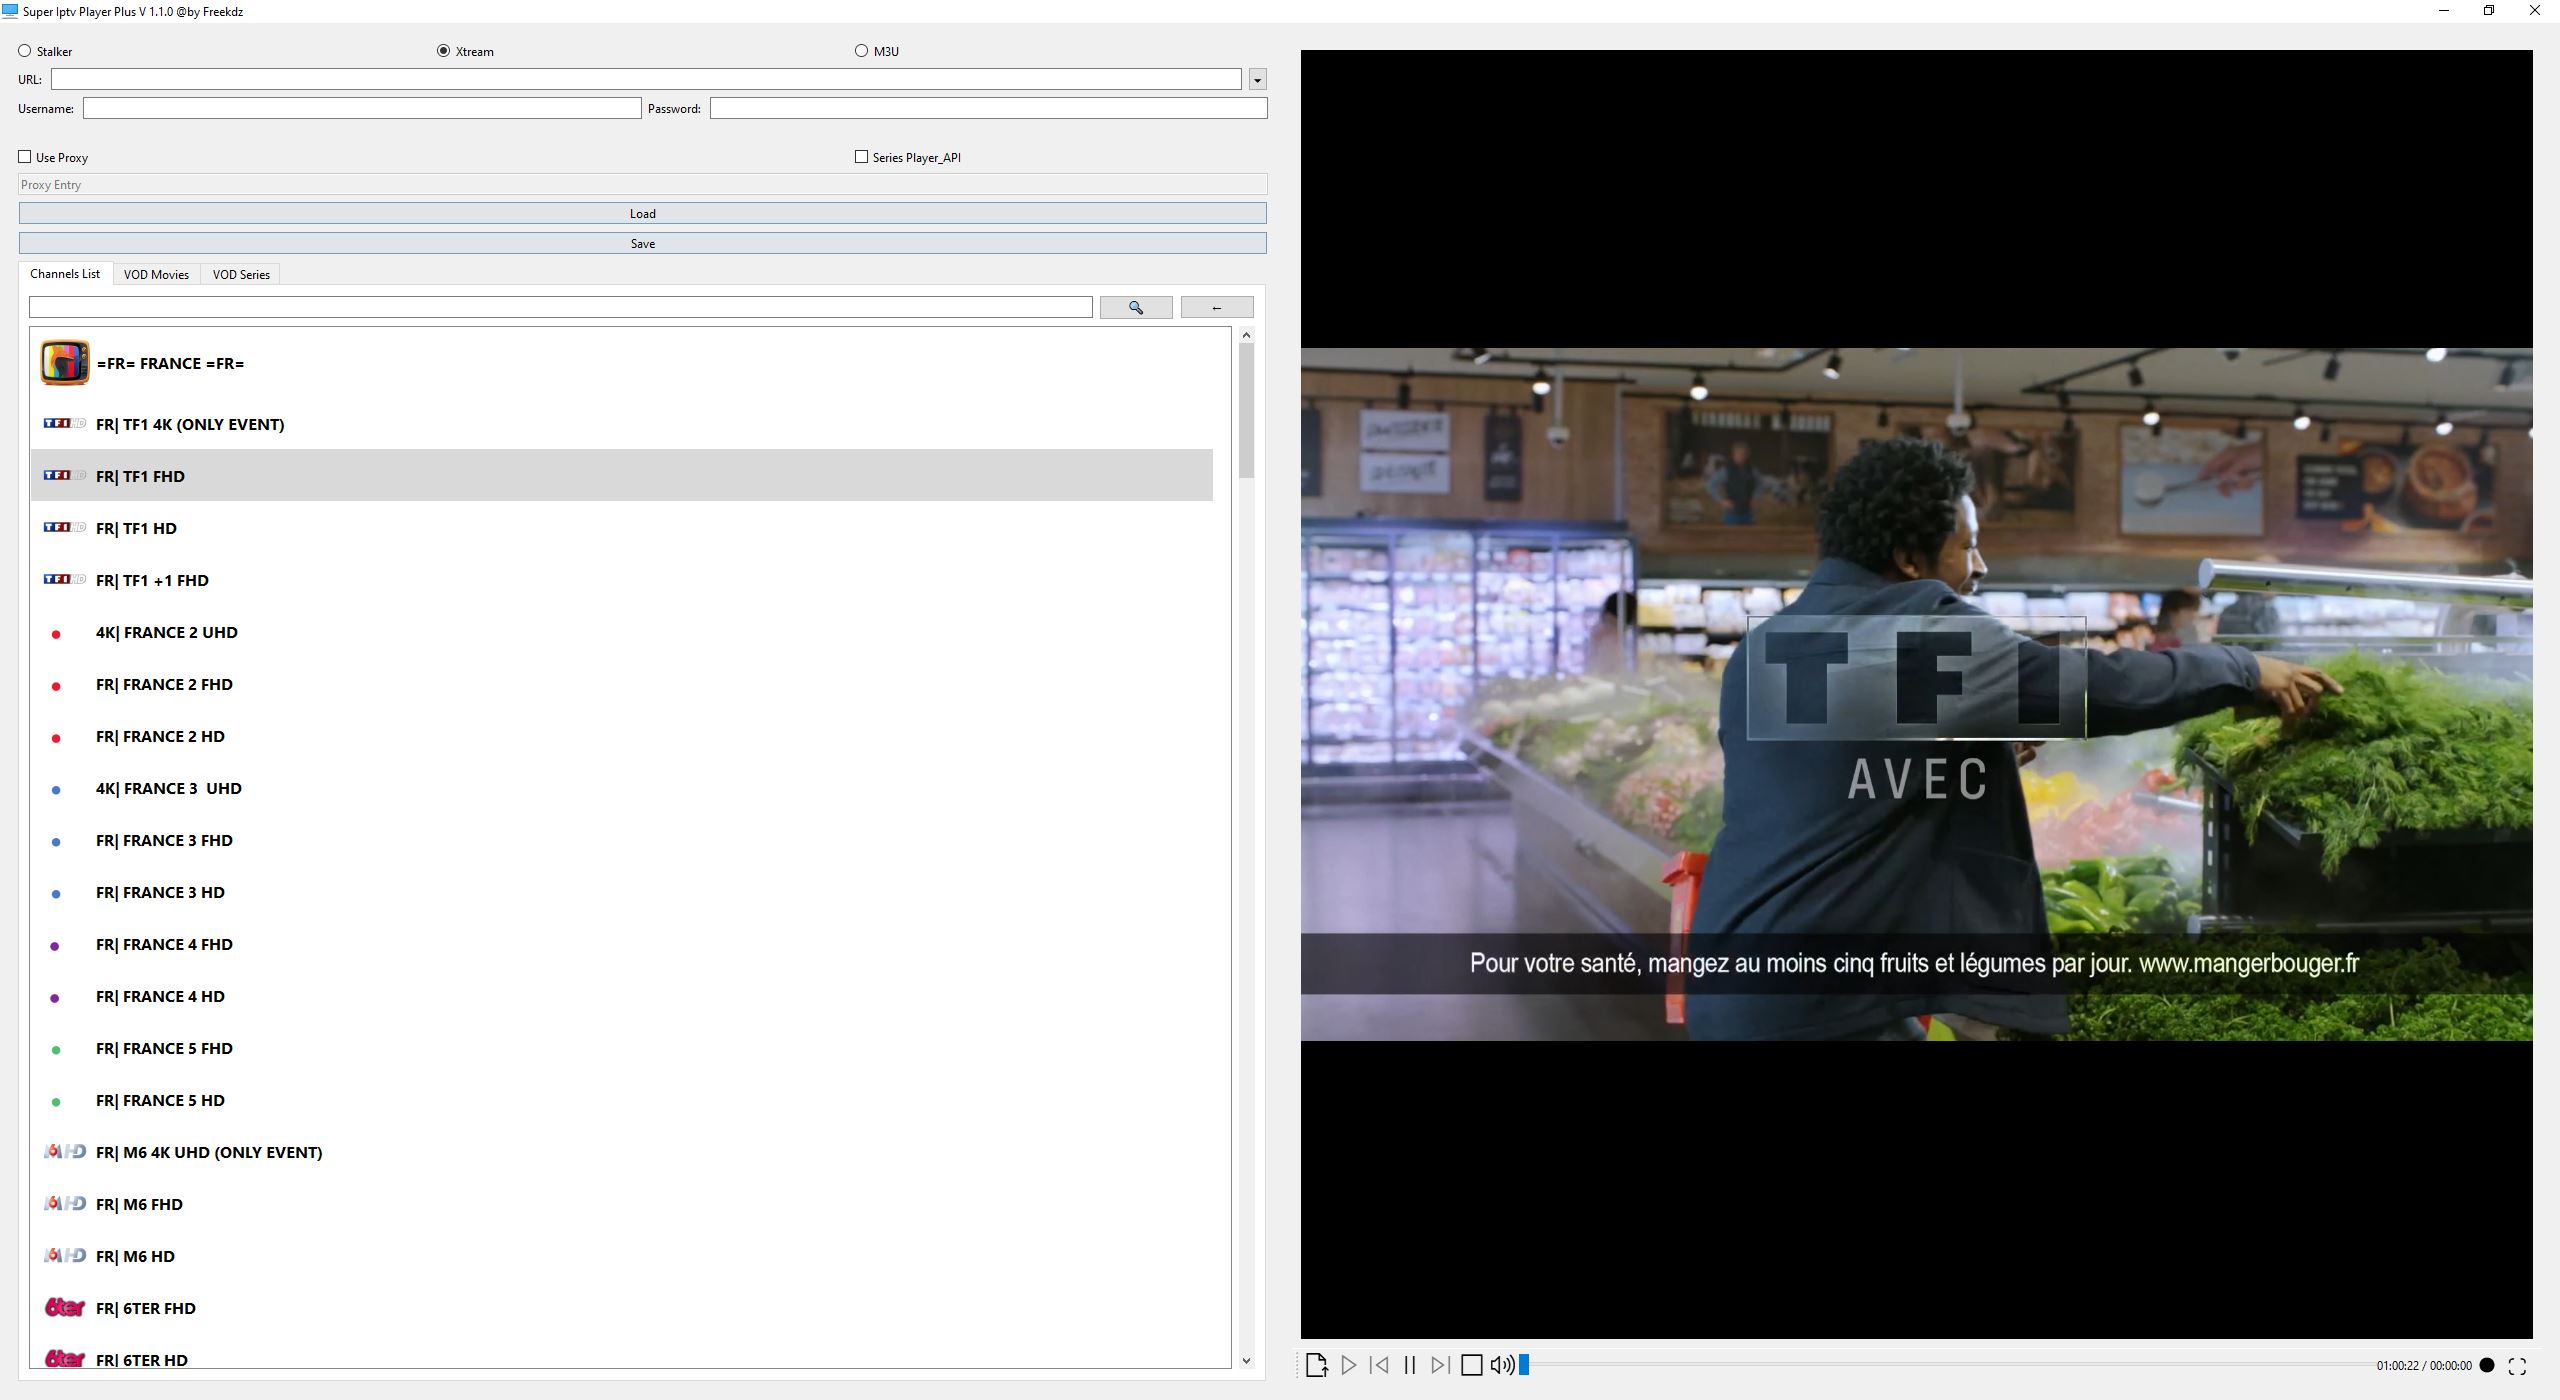Click the M6 logo of M6 HD row

coord(64,1256)
